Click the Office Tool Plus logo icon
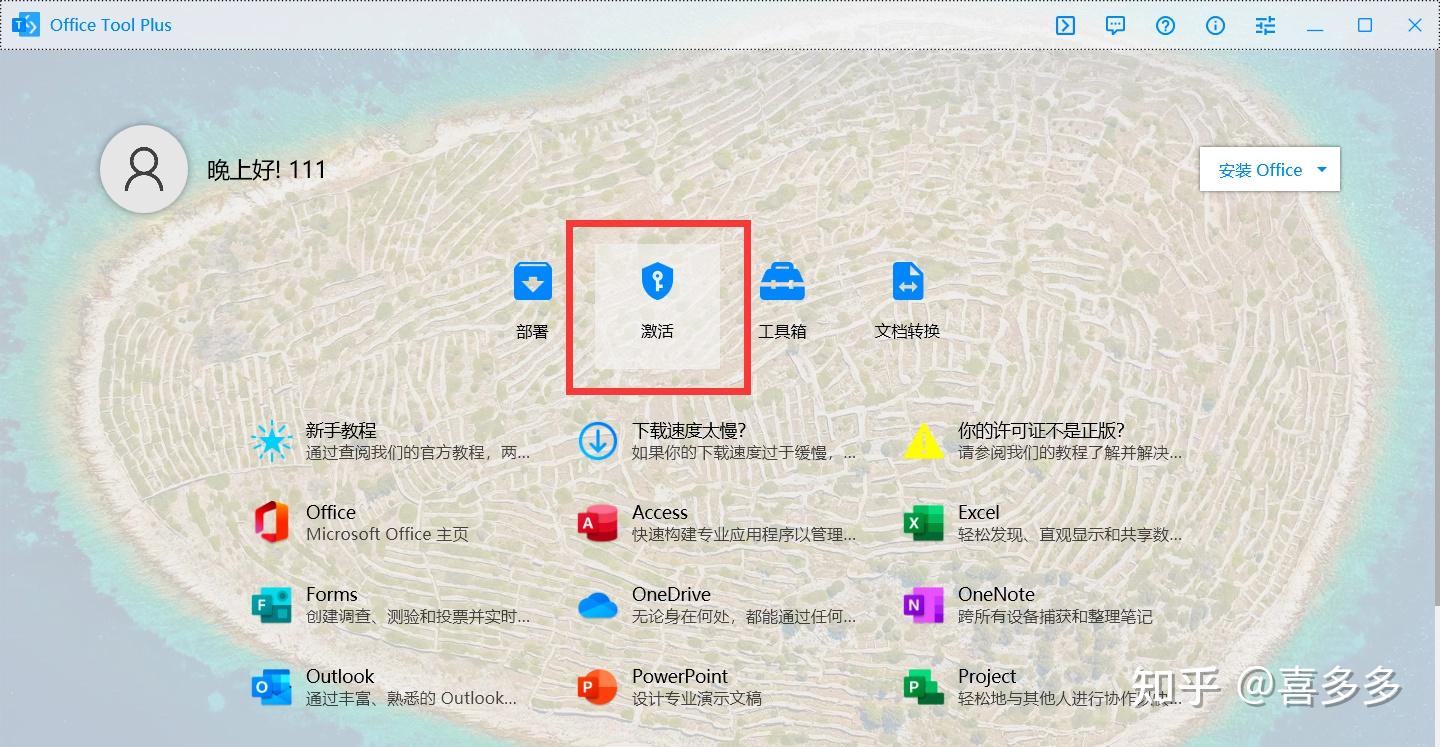This screenshot has width=1440, height=747. 25,25
